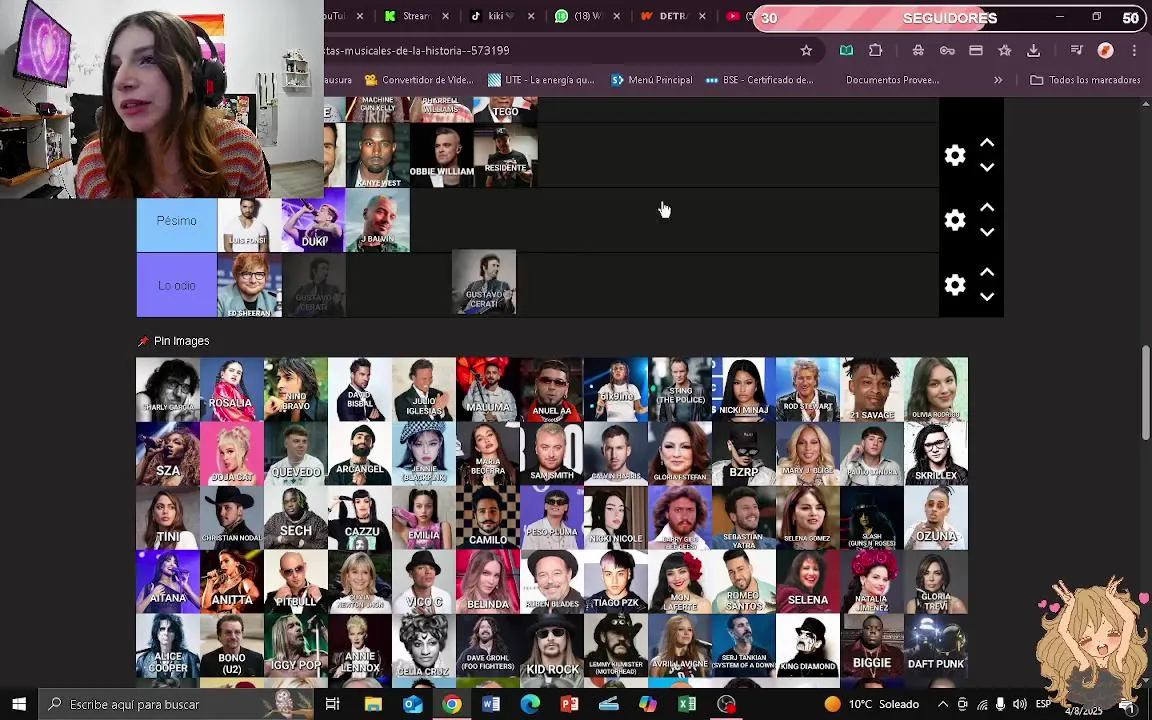
Task: Open Convertidor de Vide... bookmark
Action: coord(420,80)
